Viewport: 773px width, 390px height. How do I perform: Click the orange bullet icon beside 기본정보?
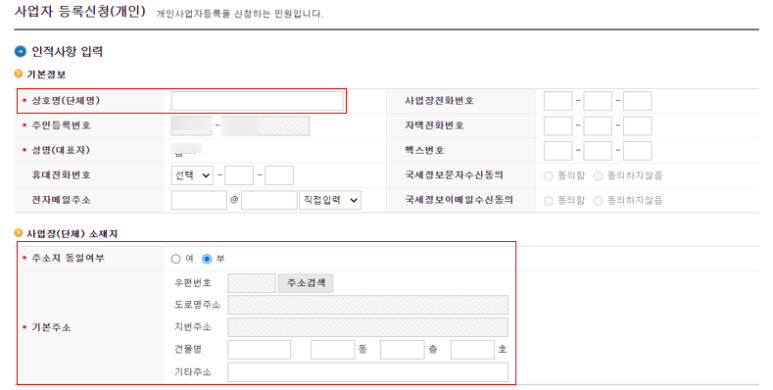point(18,74)
